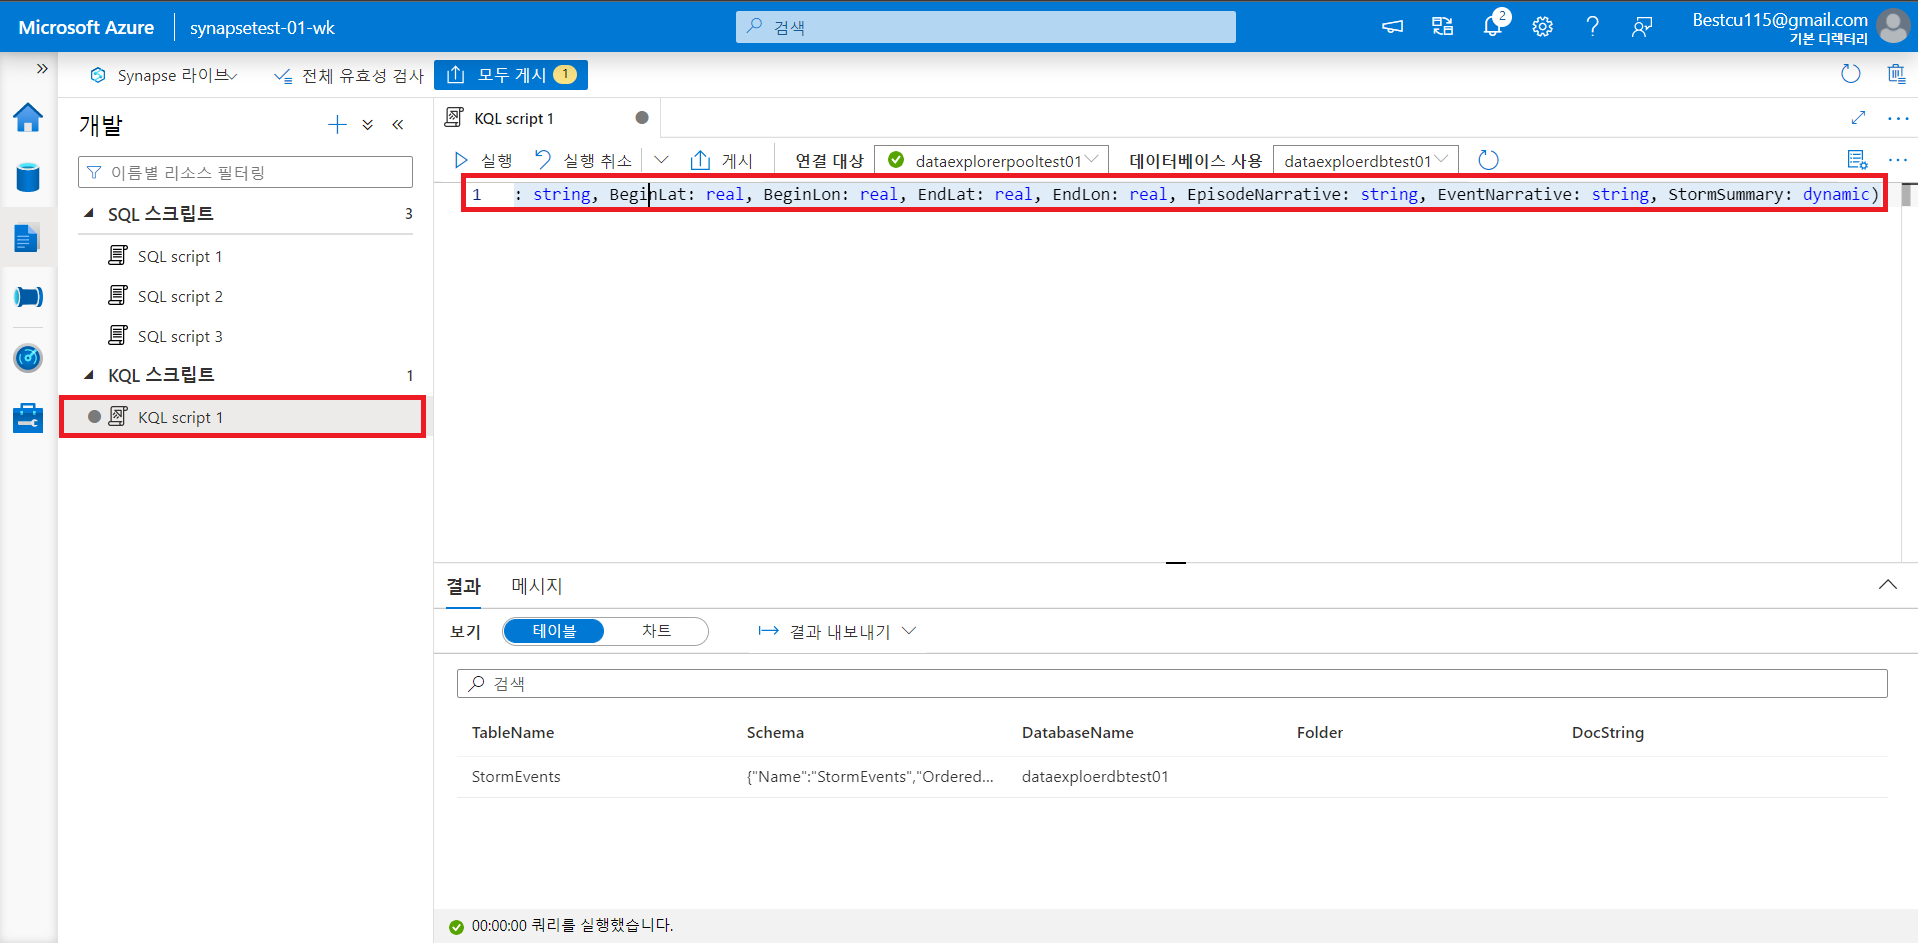Sort by DatabaseName column header
The width and height of the screenshot is (1918, 943).
[1077, 732]
